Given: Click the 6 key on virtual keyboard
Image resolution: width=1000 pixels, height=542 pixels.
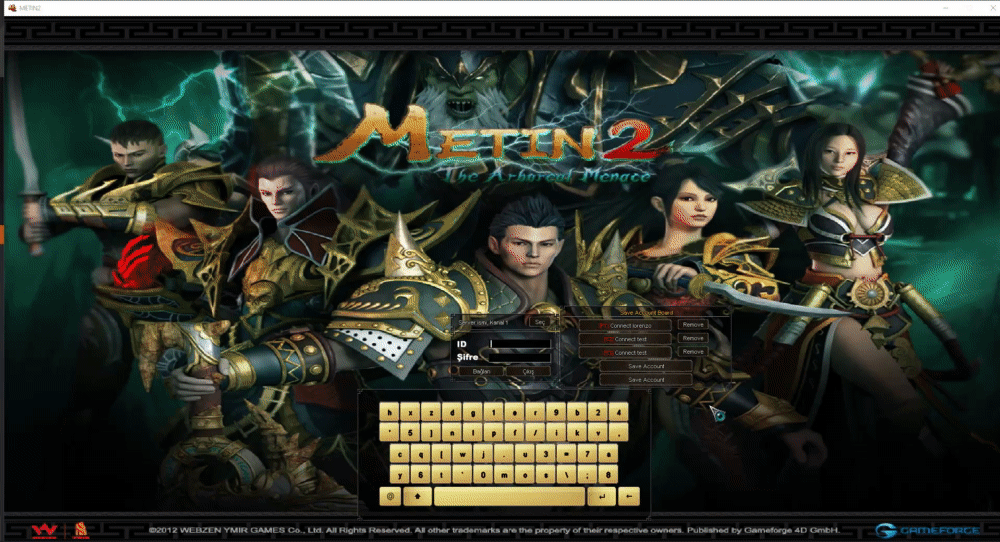Looking at the screenshot, I should click(x=420, y=474).
